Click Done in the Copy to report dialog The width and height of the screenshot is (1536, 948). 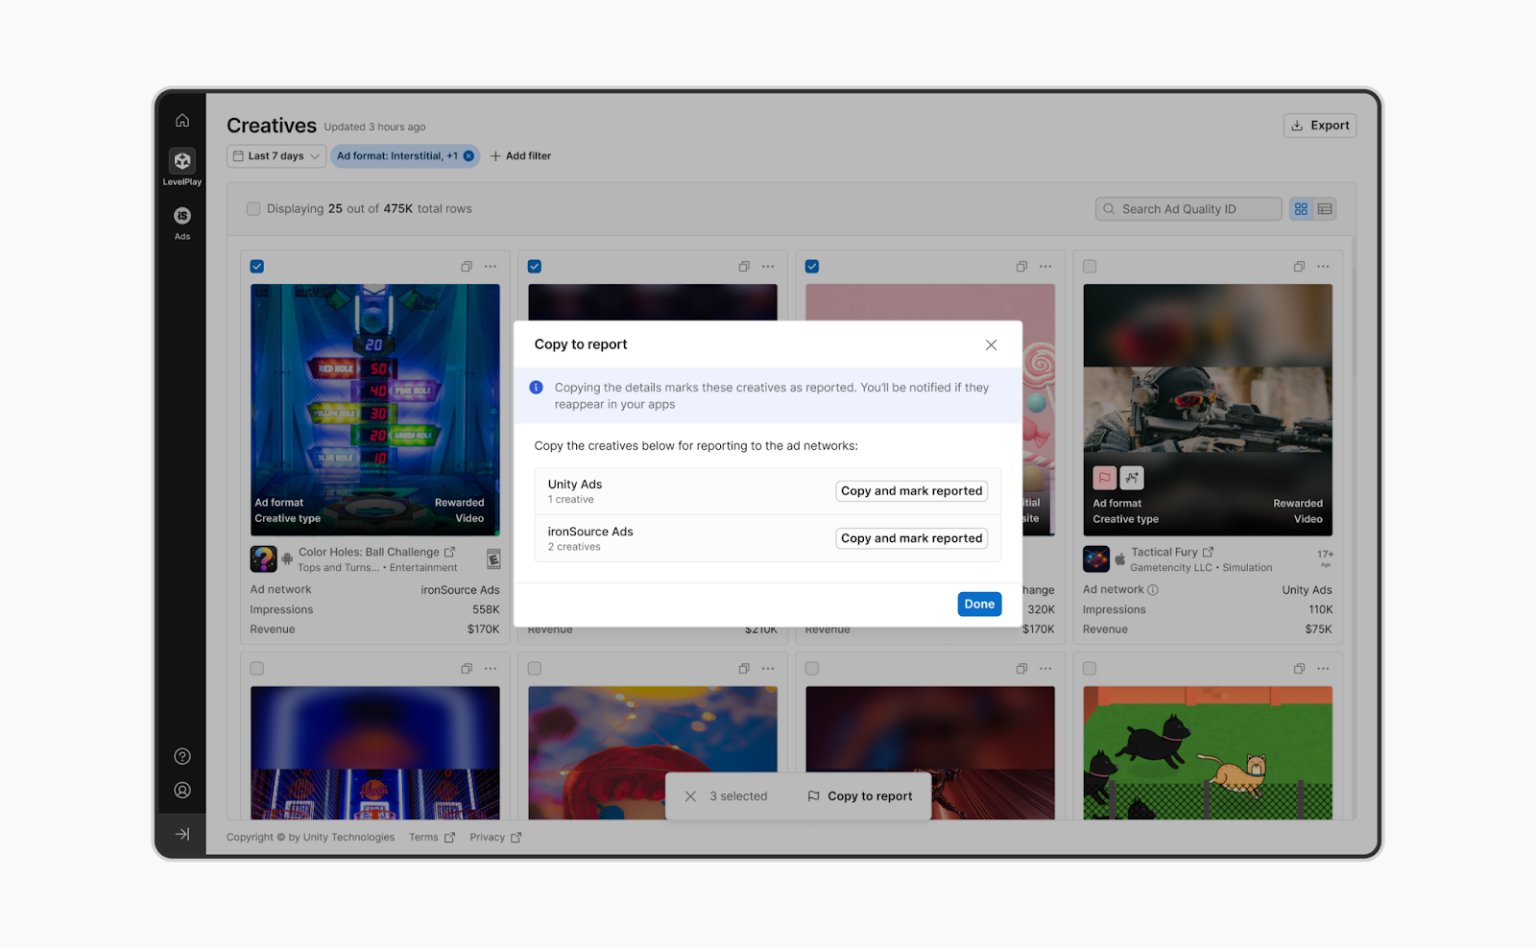(x=978, y=604)
